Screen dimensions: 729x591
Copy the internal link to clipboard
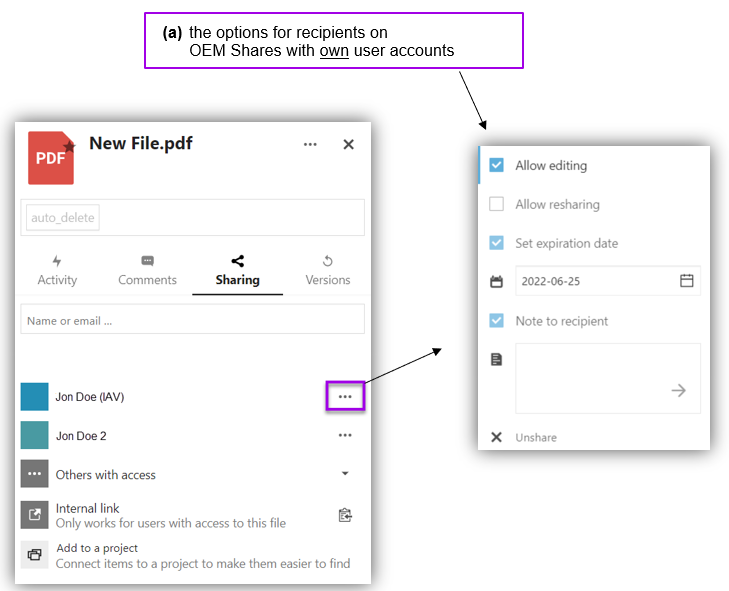point(345,515)
